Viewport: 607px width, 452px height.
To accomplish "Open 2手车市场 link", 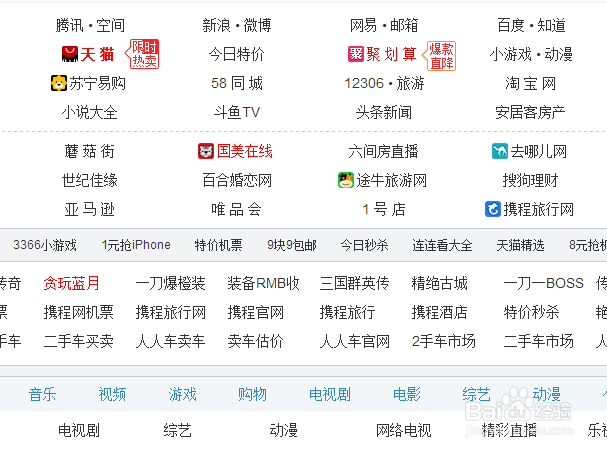I will pos(443,341).
